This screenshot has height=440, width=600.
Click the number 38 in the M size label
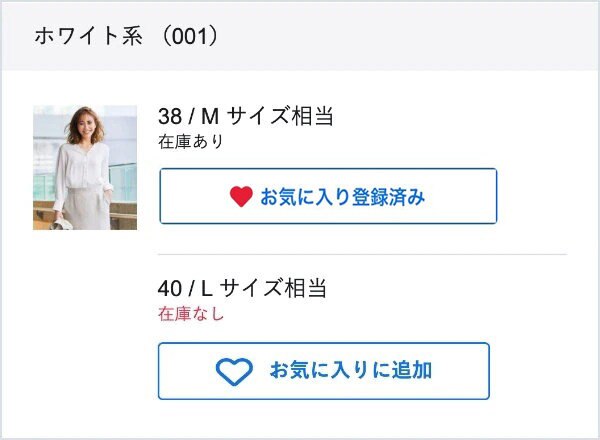click(x=170, y=116)
